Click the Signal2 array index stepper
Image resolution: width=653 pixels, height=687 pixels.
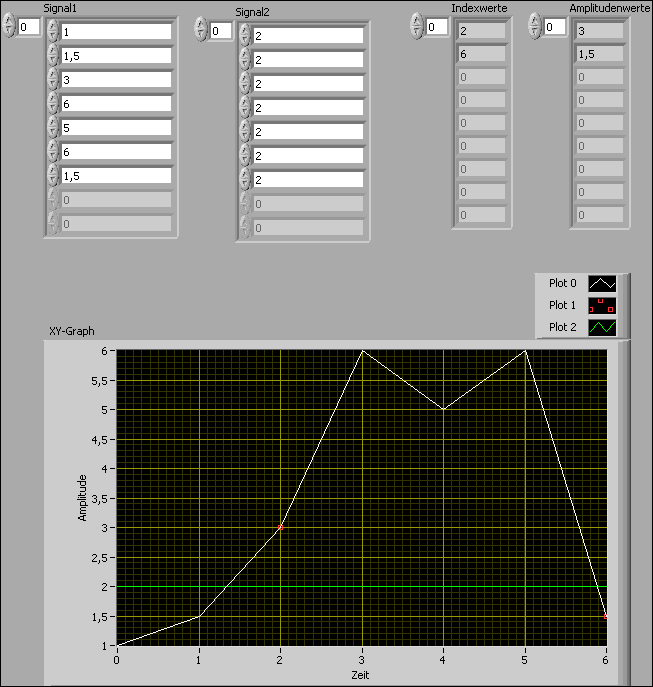coord(201,29)
